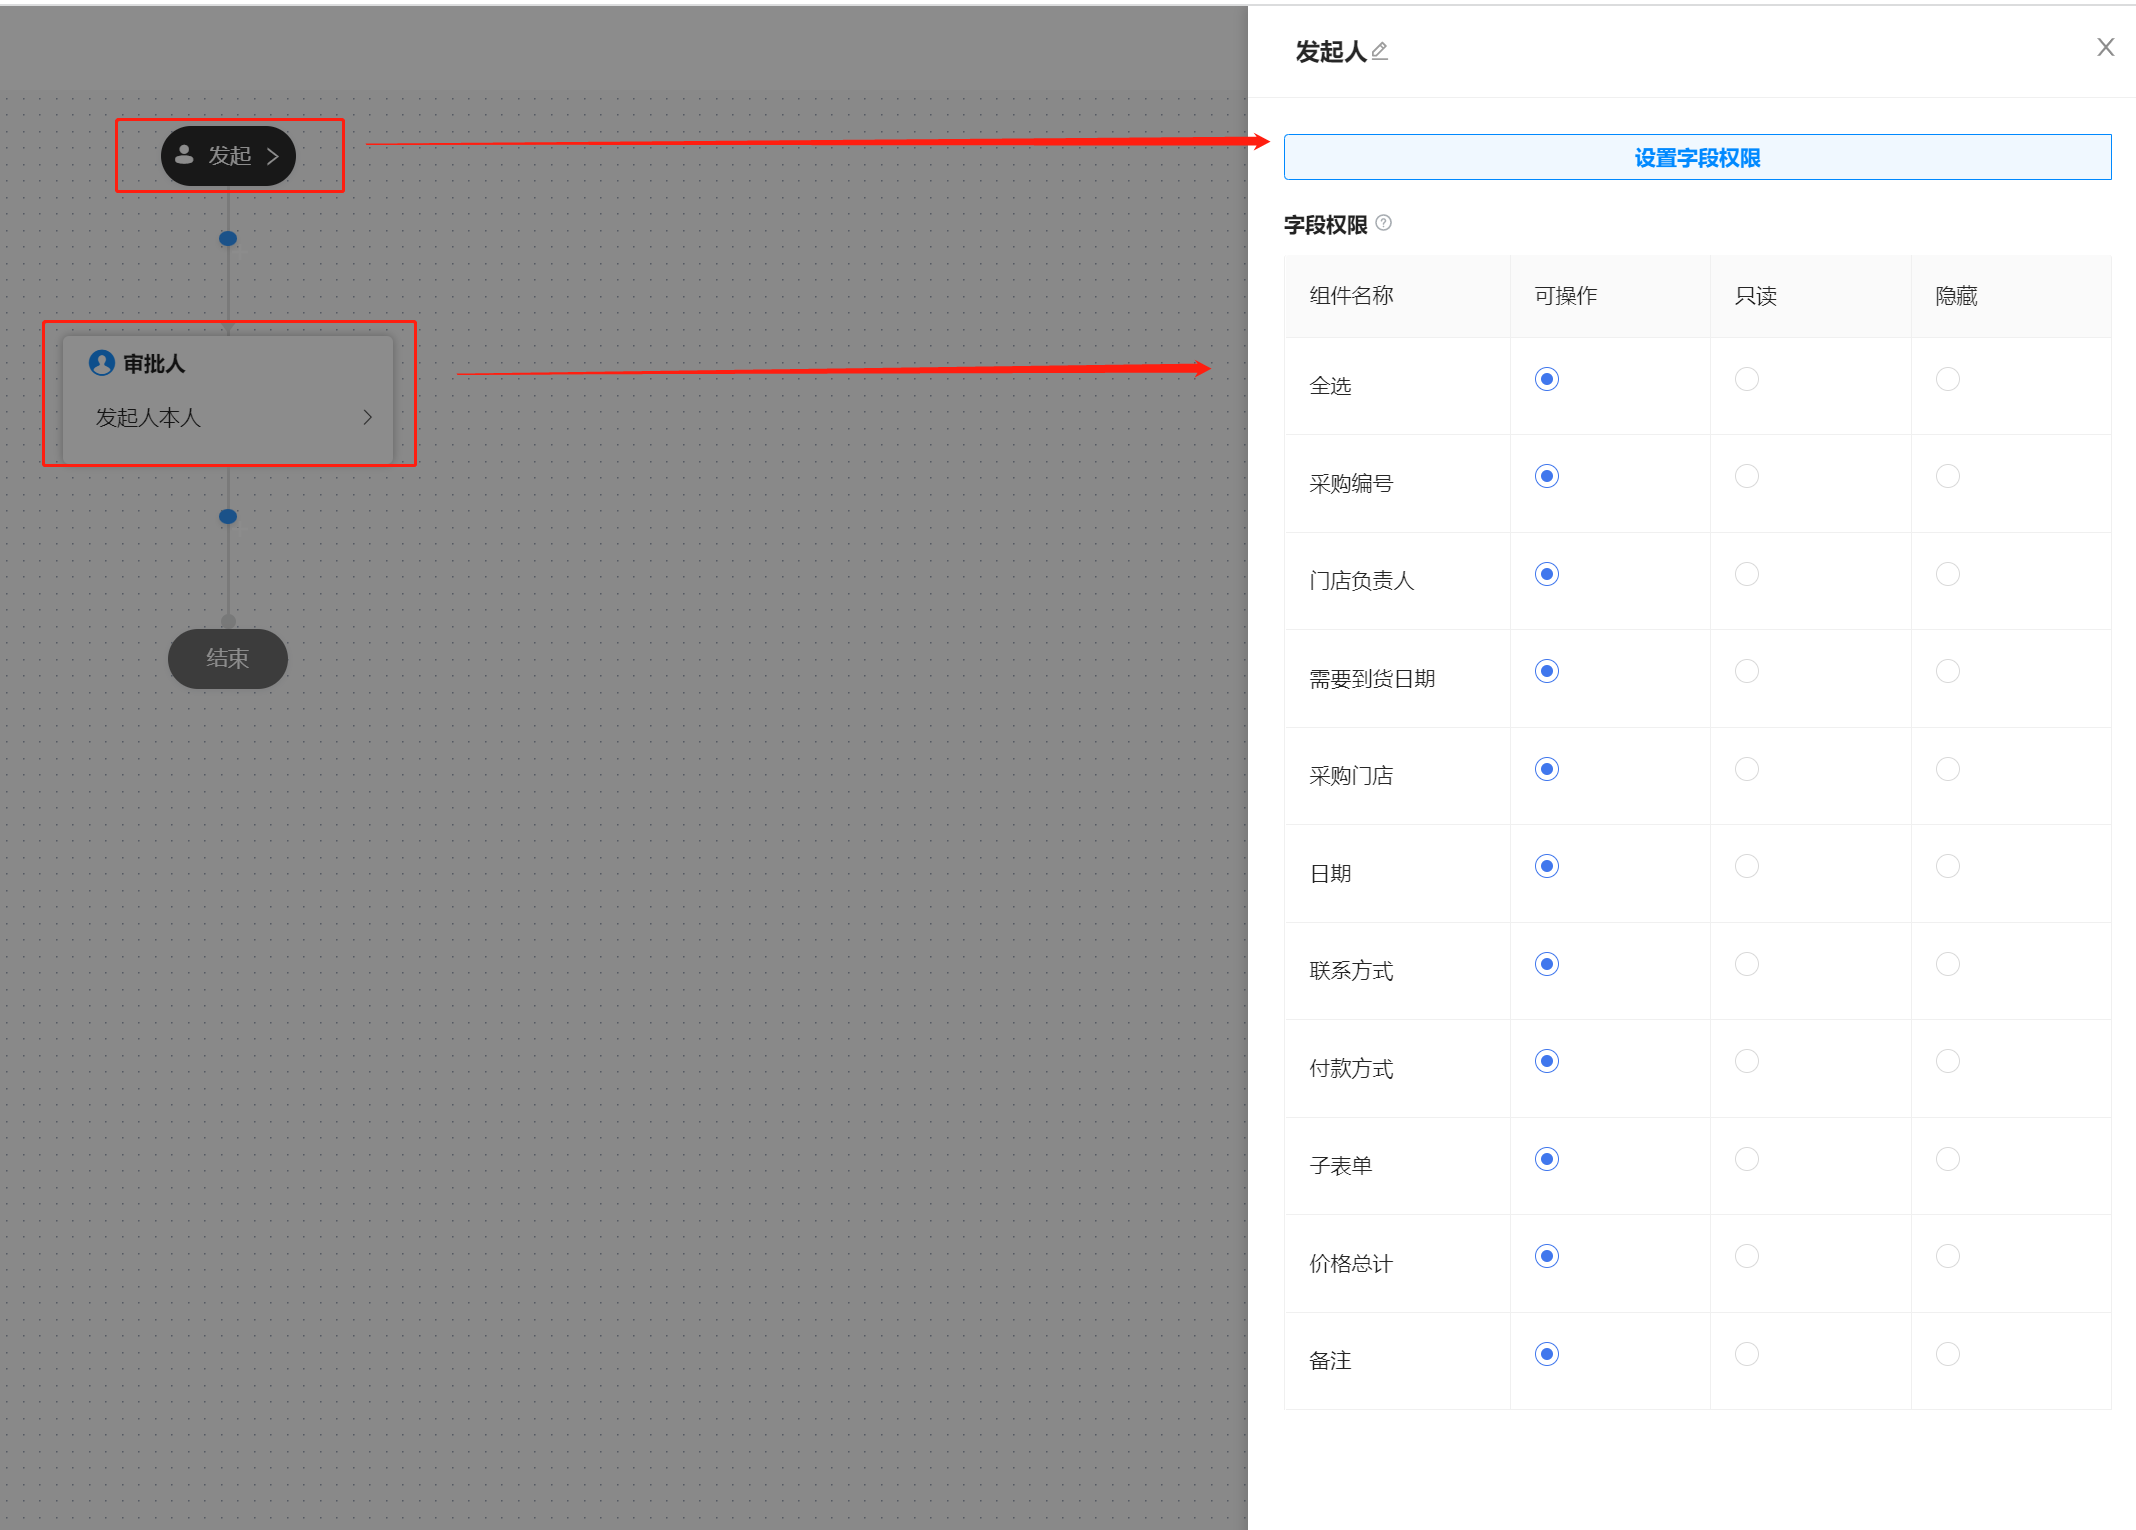Click the 结束 end node
This screenshot has height=1530, width=2136.
[228, 658]
